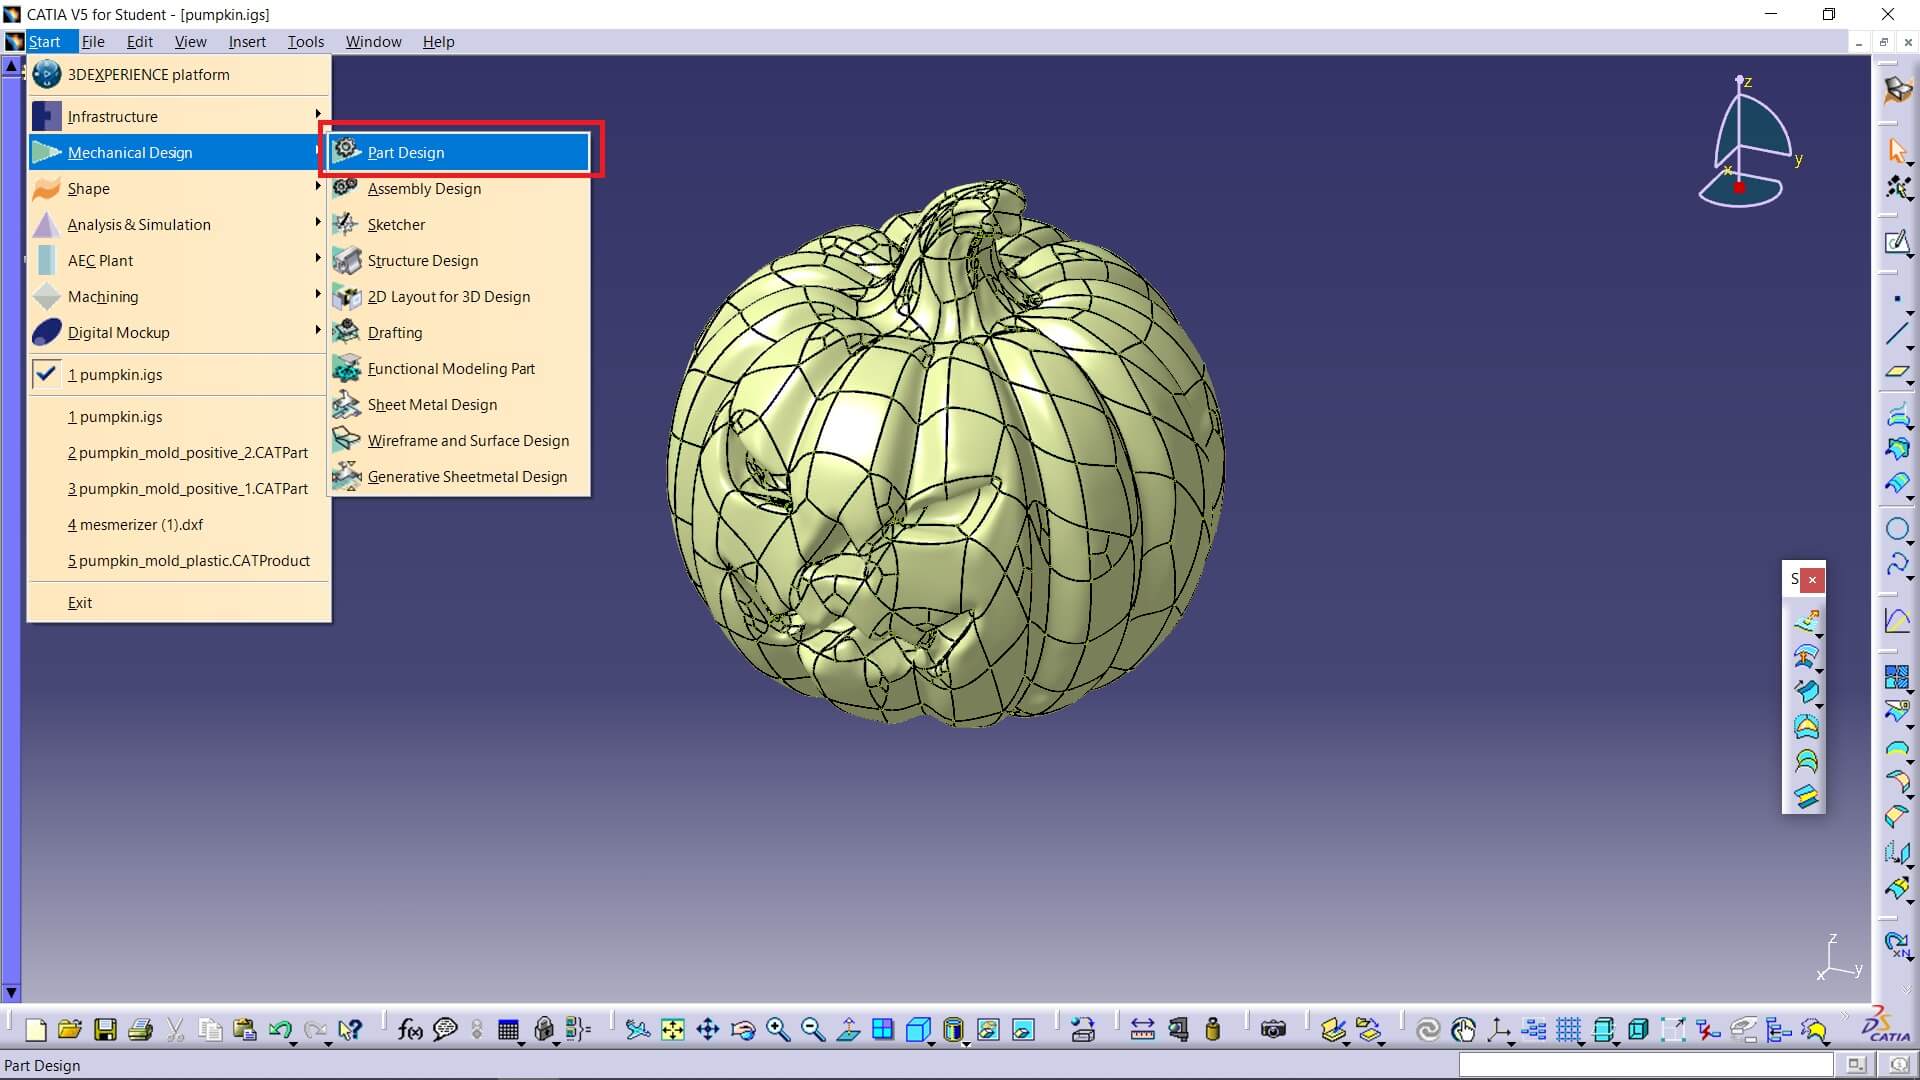Click Fit All In icon
1920x1080 pixels.
click(672, 1029)
